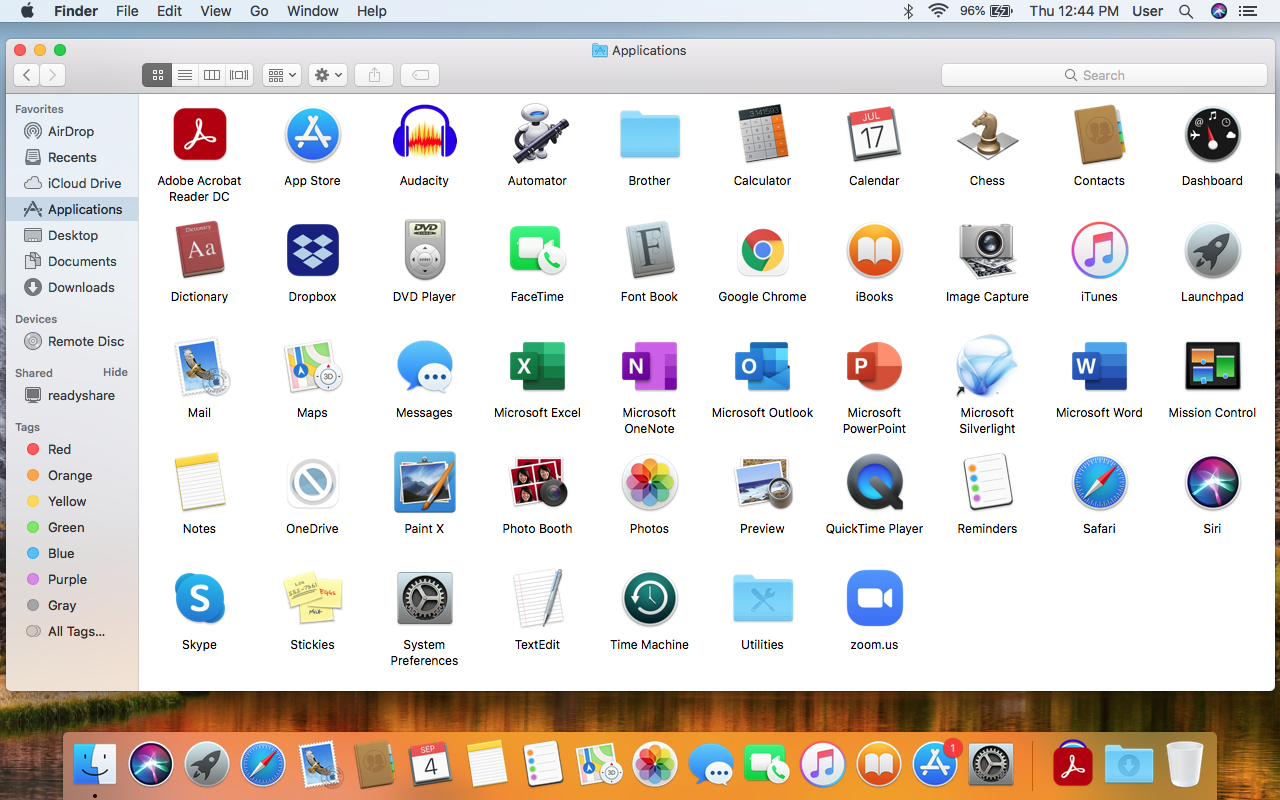1280x800 pixels.
Task: Select the zoom.us app icon
Action: 874,598
